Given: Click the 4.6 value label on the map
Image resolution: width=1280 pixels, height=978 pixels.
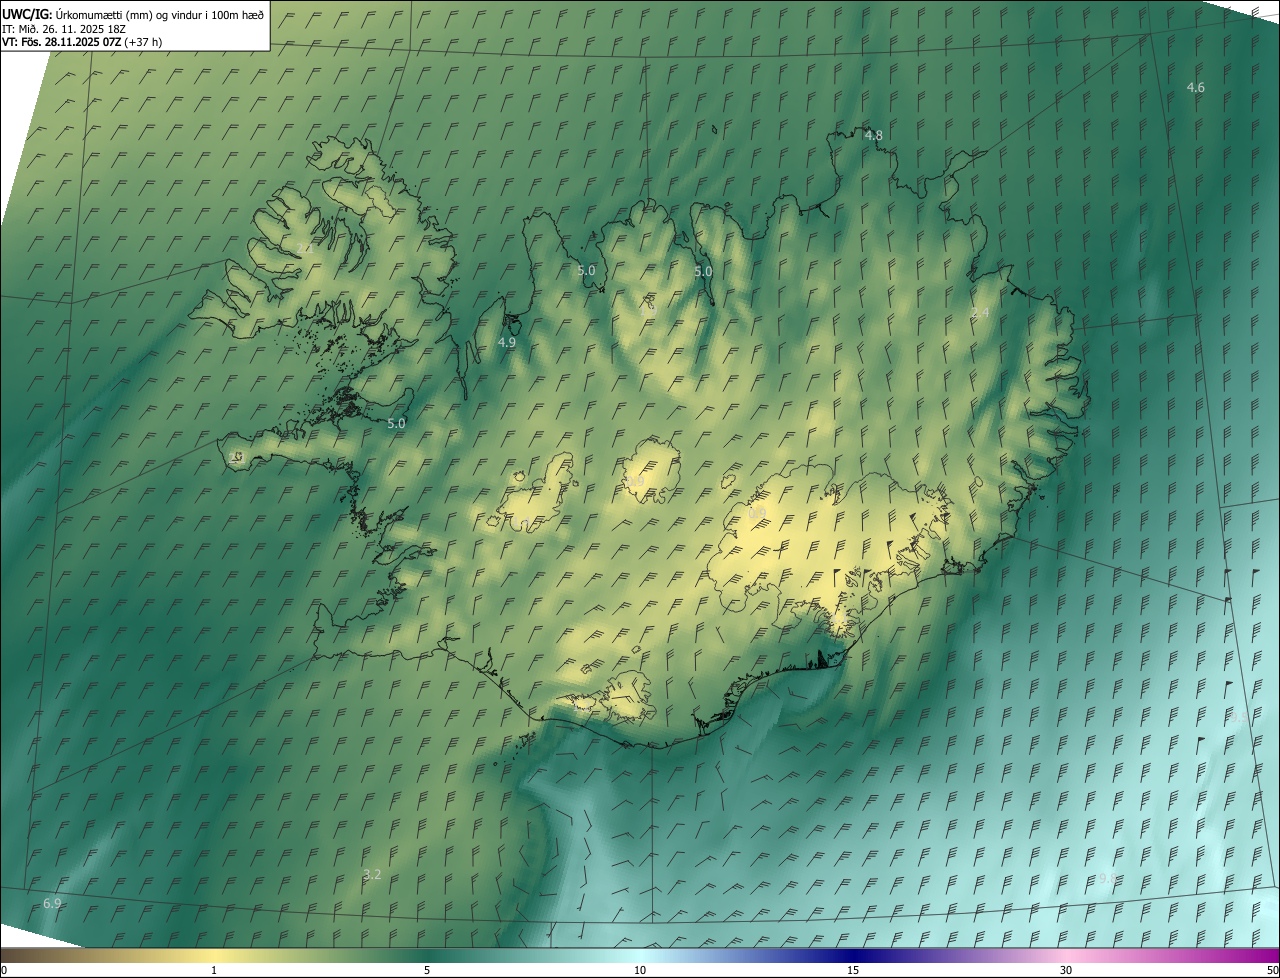Looking at the screenshot, I should [x=1195, y=88].
